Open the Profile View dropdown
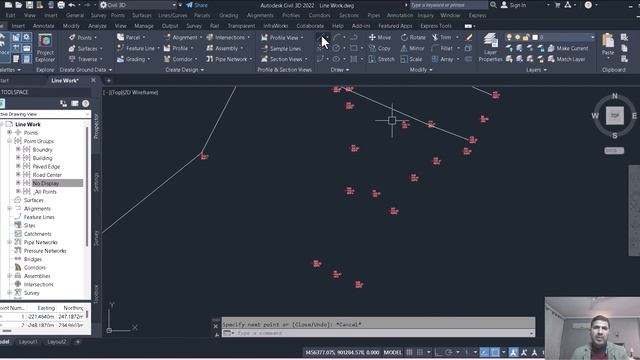This screenshot has width=640, height=360. 282,38
